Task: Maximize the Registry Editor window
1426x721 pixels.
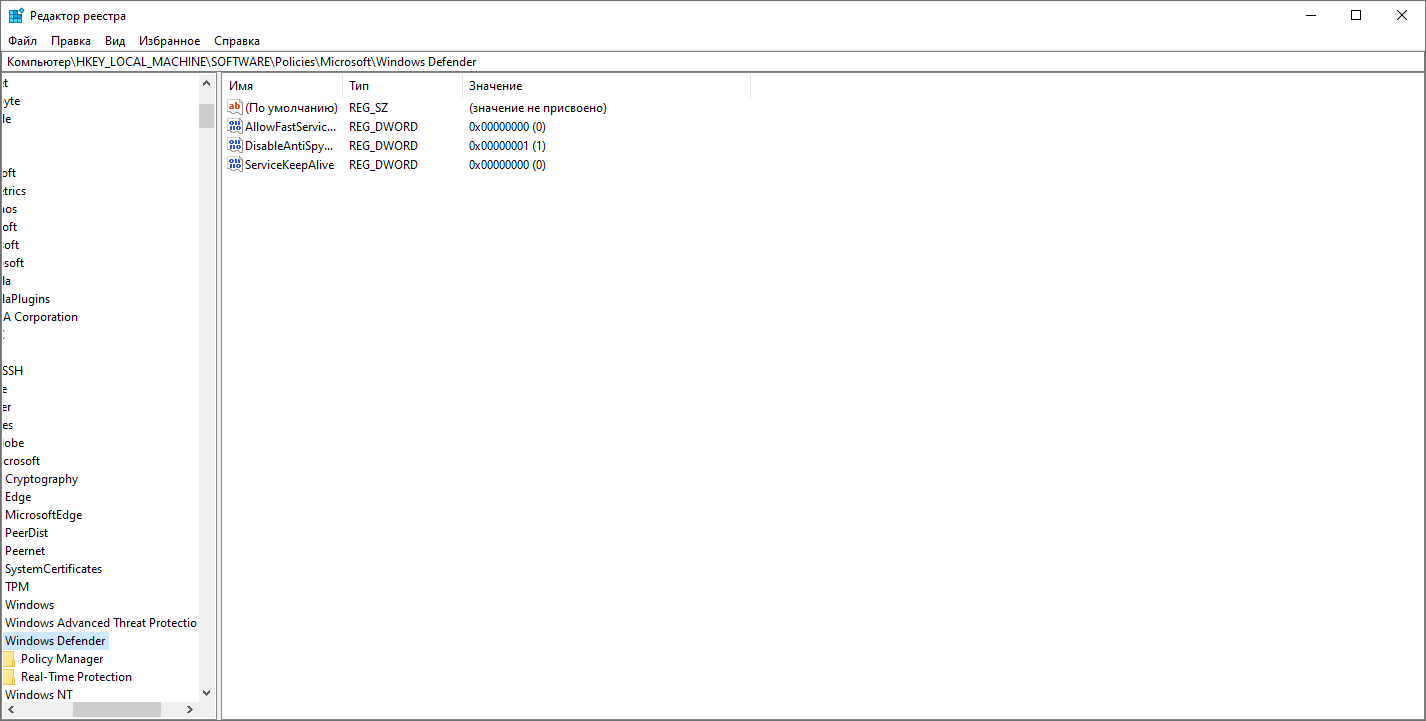Action: (1356, 15)
